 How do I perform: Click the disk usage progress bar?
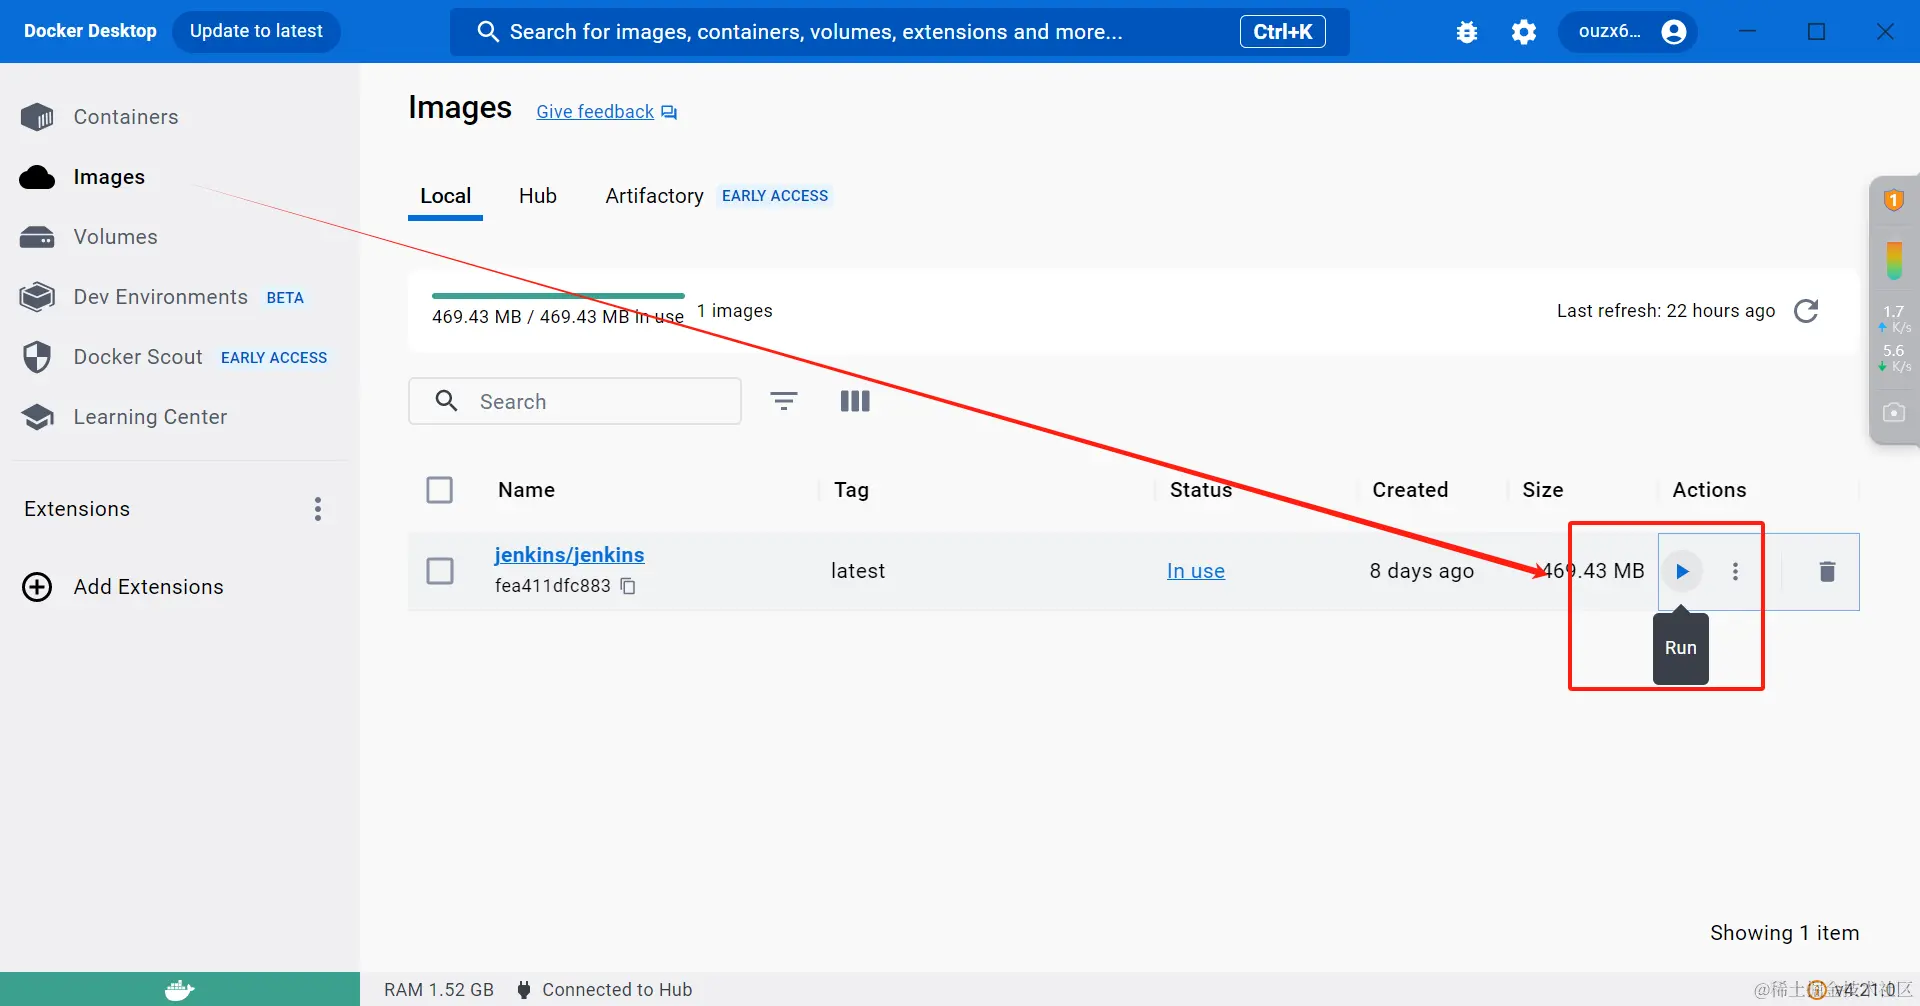point(558,296)
